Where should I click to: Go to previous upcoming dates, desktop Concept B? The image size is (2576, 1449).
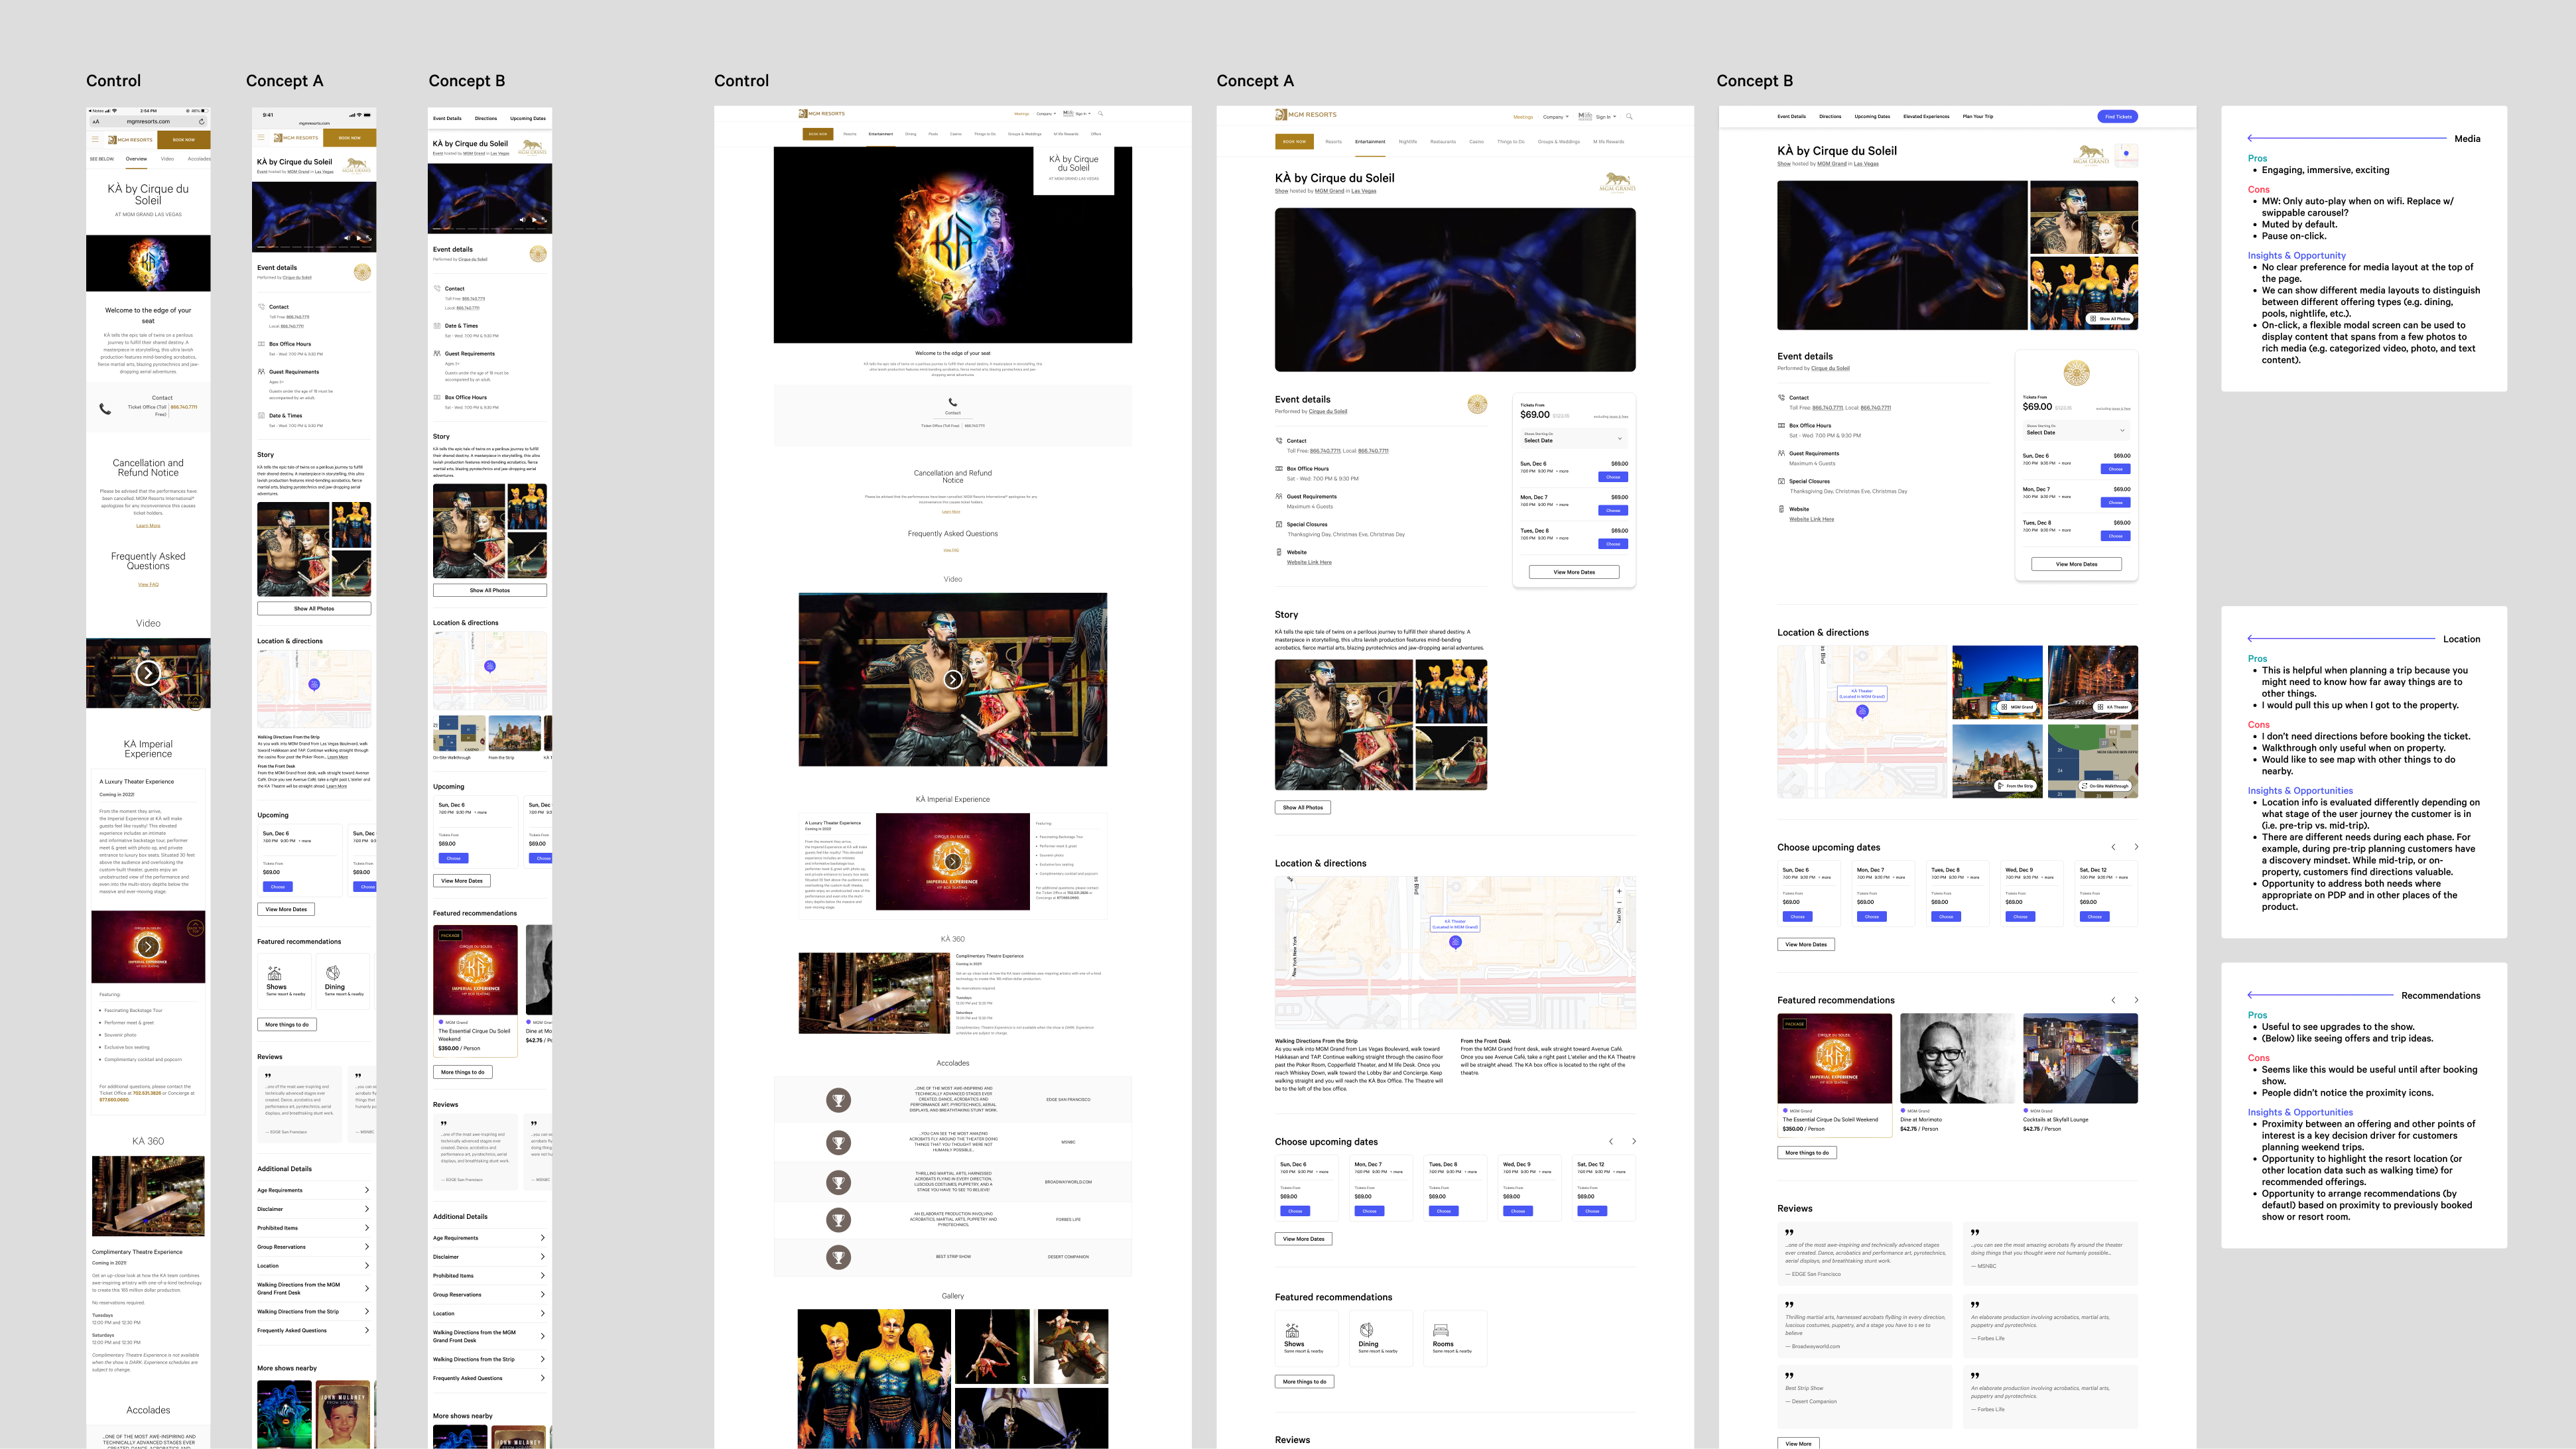pos(2113,847)
